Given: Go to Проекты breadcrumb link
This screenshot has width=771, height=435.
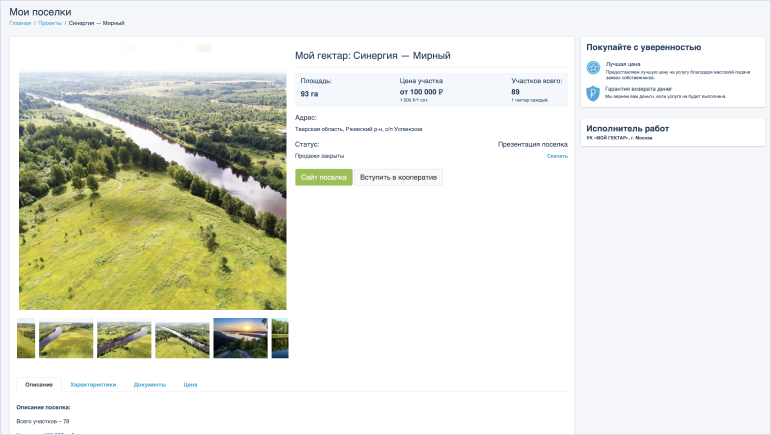Looking at the screenshot, I should pyautogui.click(x=50, y=23).
